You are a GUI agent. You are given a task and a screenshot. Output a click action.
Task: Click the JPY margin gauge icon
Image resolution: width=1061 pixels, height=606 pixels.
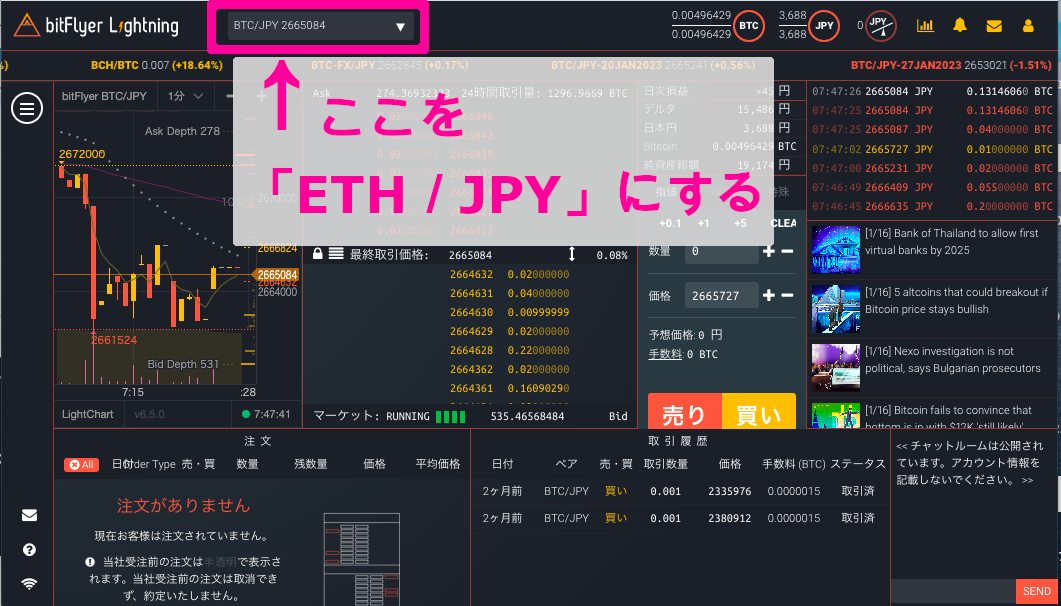[880, 26]
